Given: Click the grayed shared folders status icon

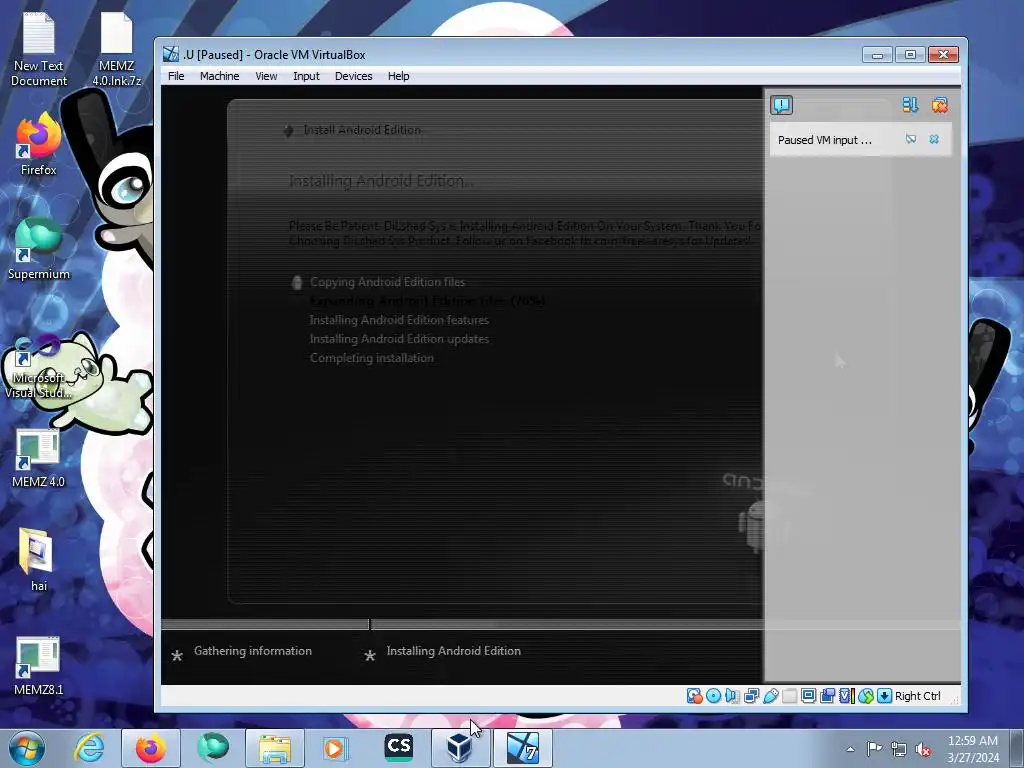Looking at the screenshot, I should [x=790, y=696].
